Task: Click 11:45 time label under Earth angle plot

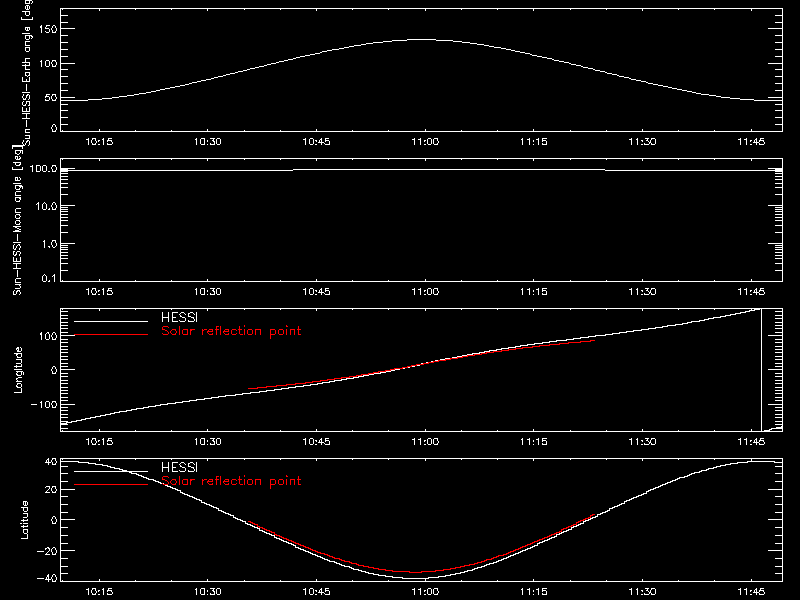Action: pyautogui.click(x=751, y=142)
